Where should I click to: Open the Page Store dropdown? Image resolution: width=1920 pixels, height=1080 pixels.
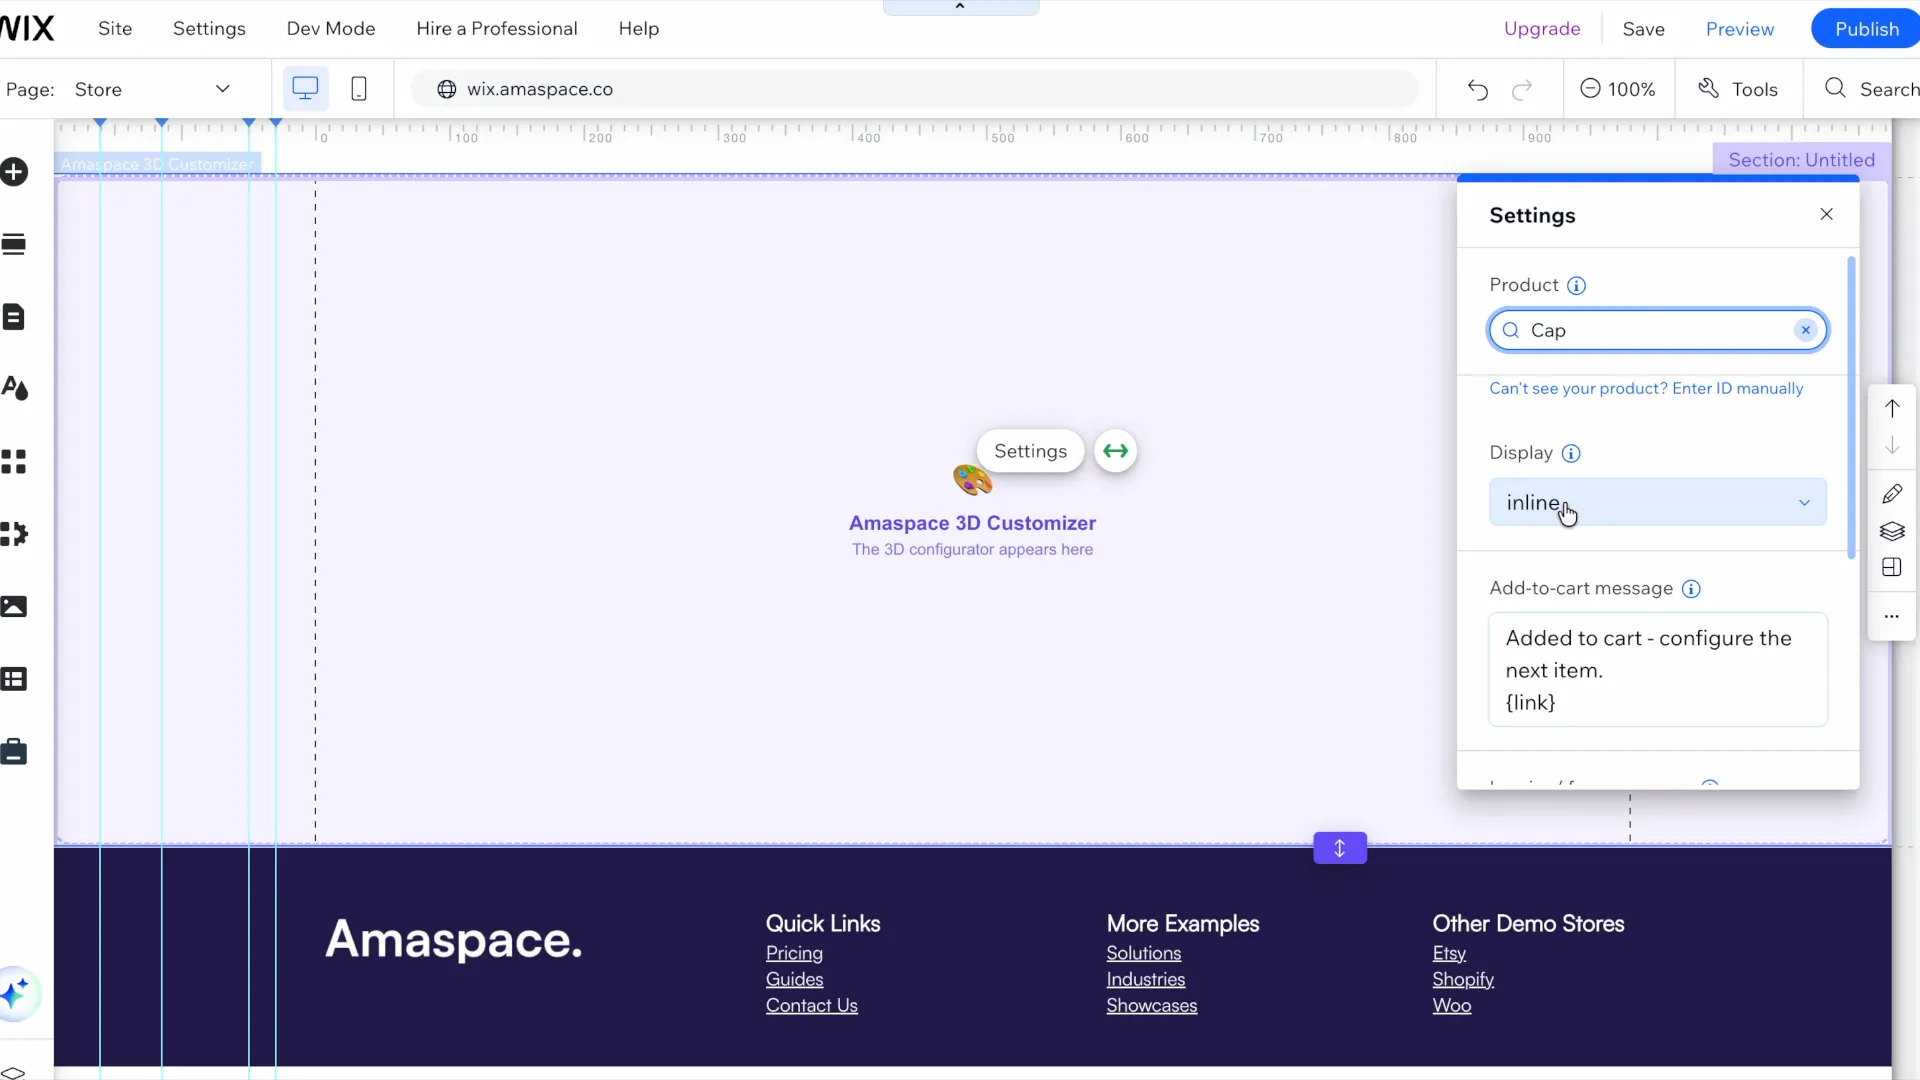pos(152,89)
